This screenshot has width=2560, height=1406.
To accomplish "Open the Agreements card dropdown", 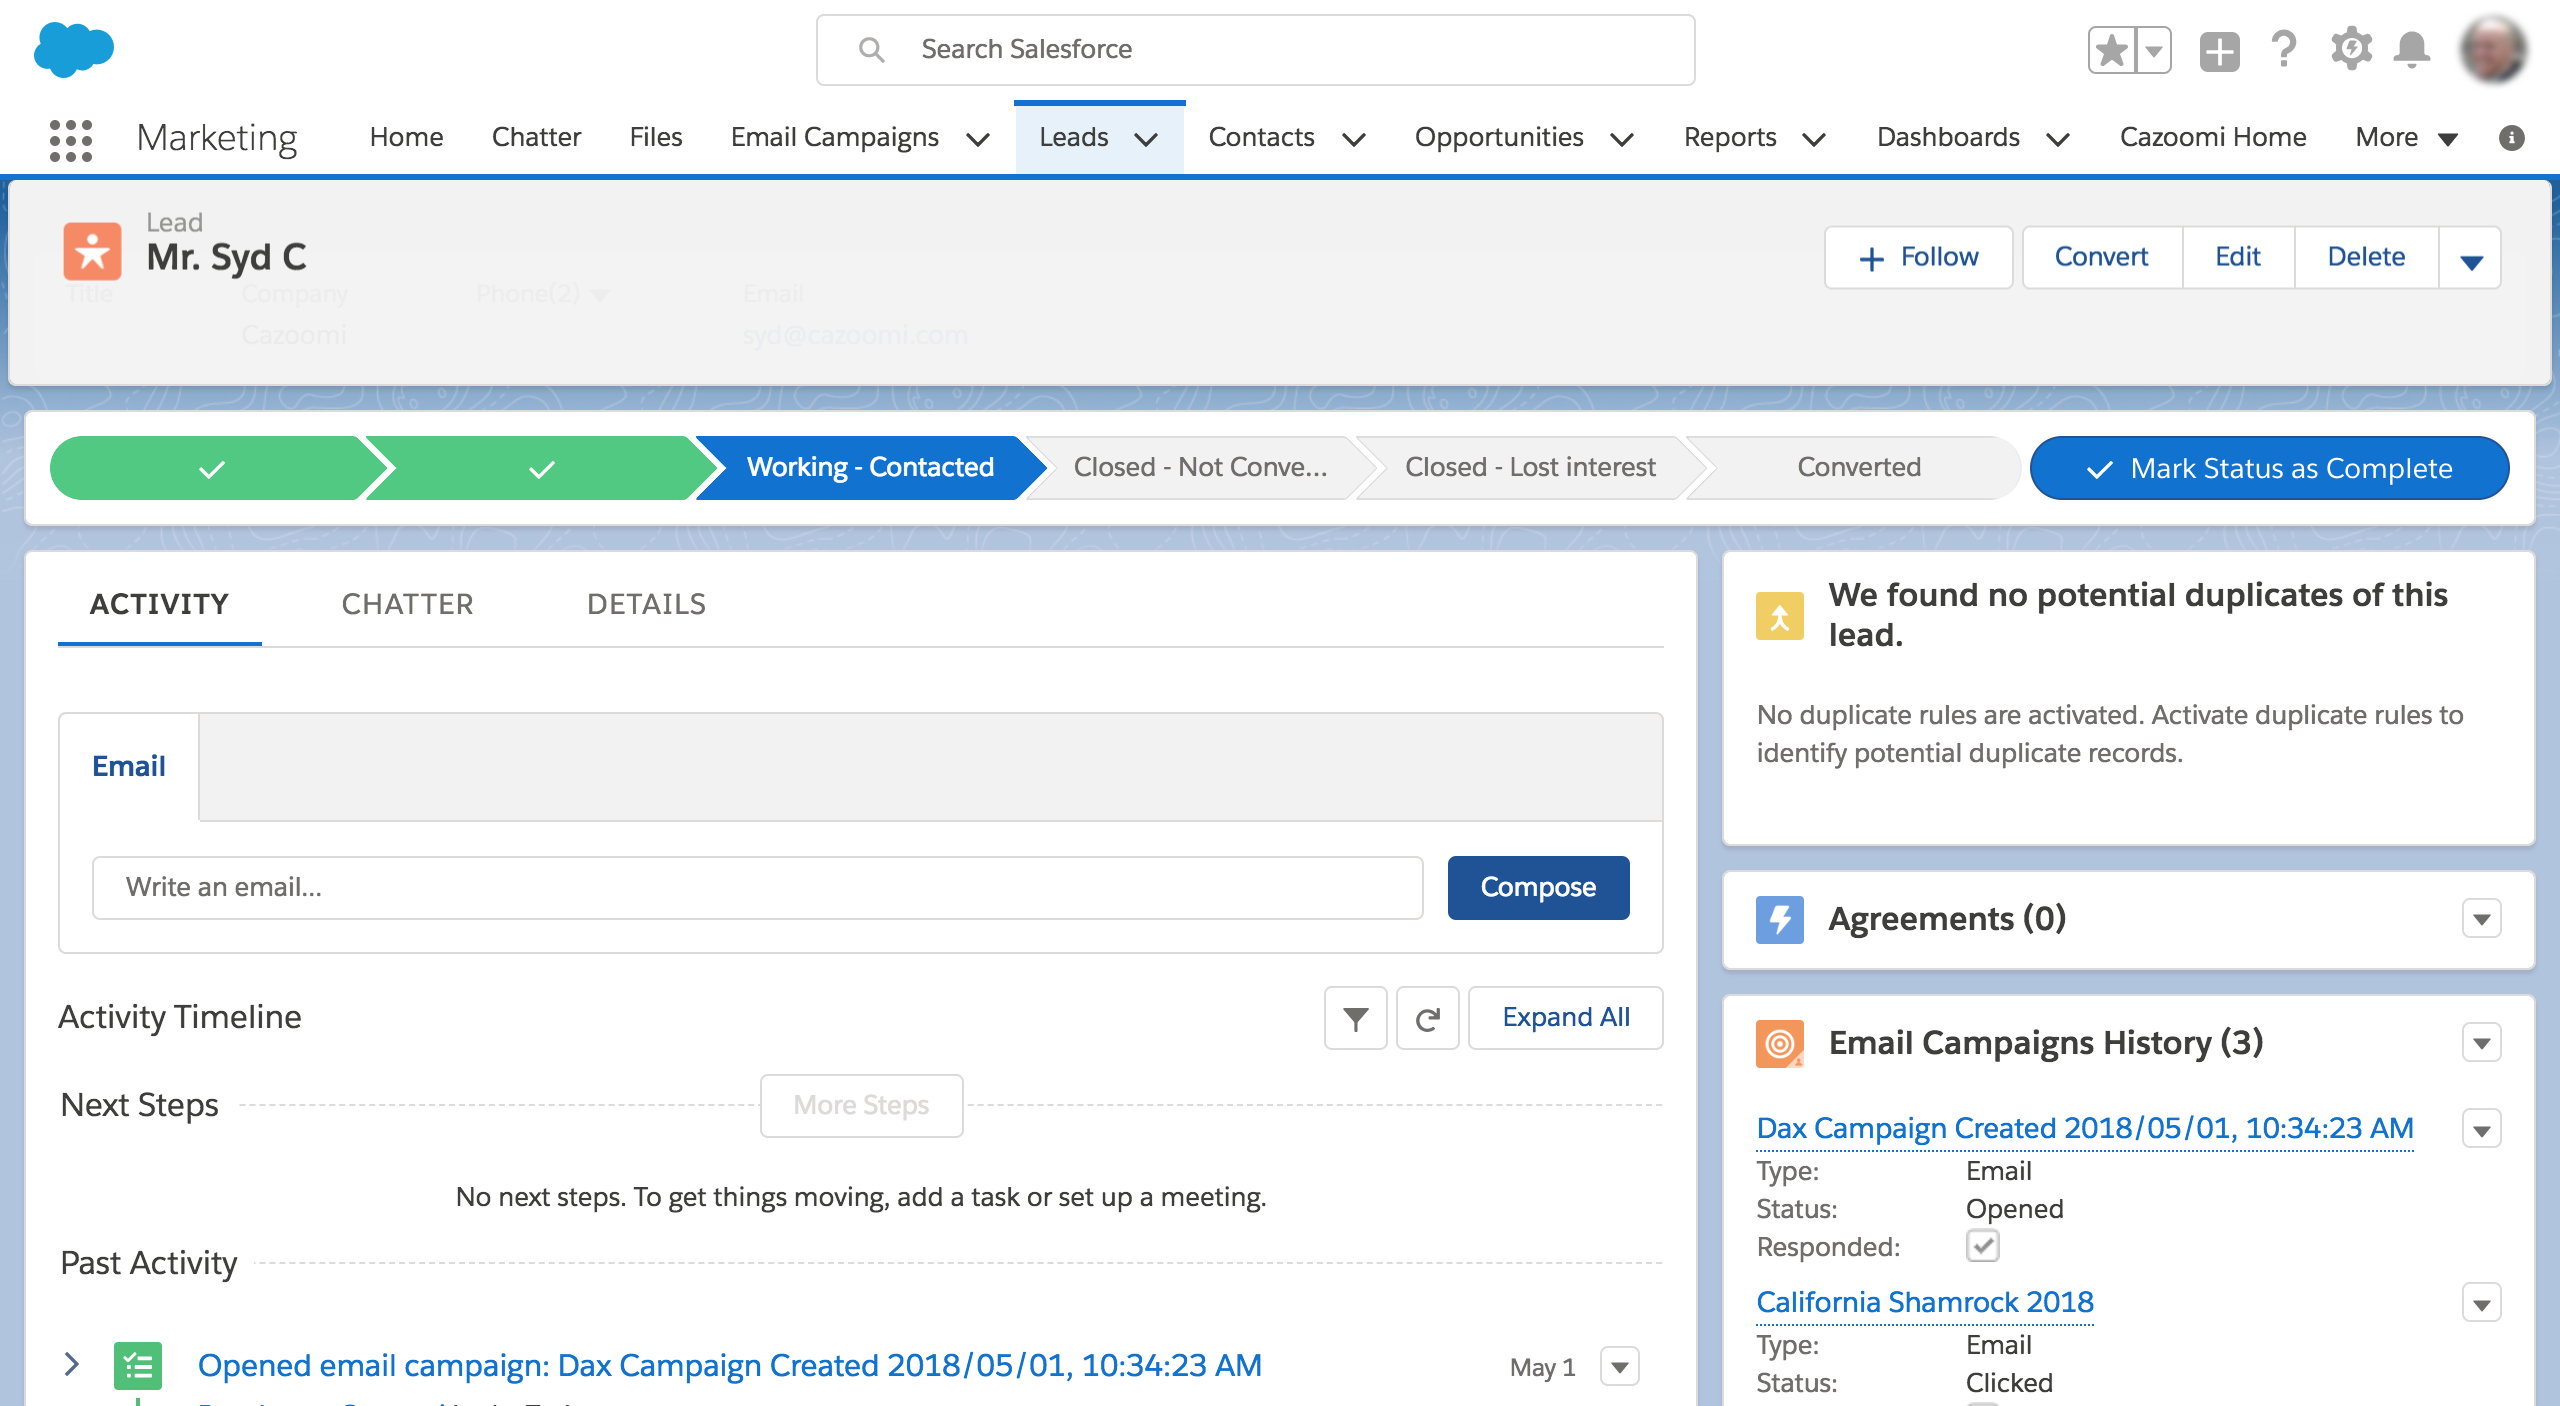I will click(x=2482, y=919).
